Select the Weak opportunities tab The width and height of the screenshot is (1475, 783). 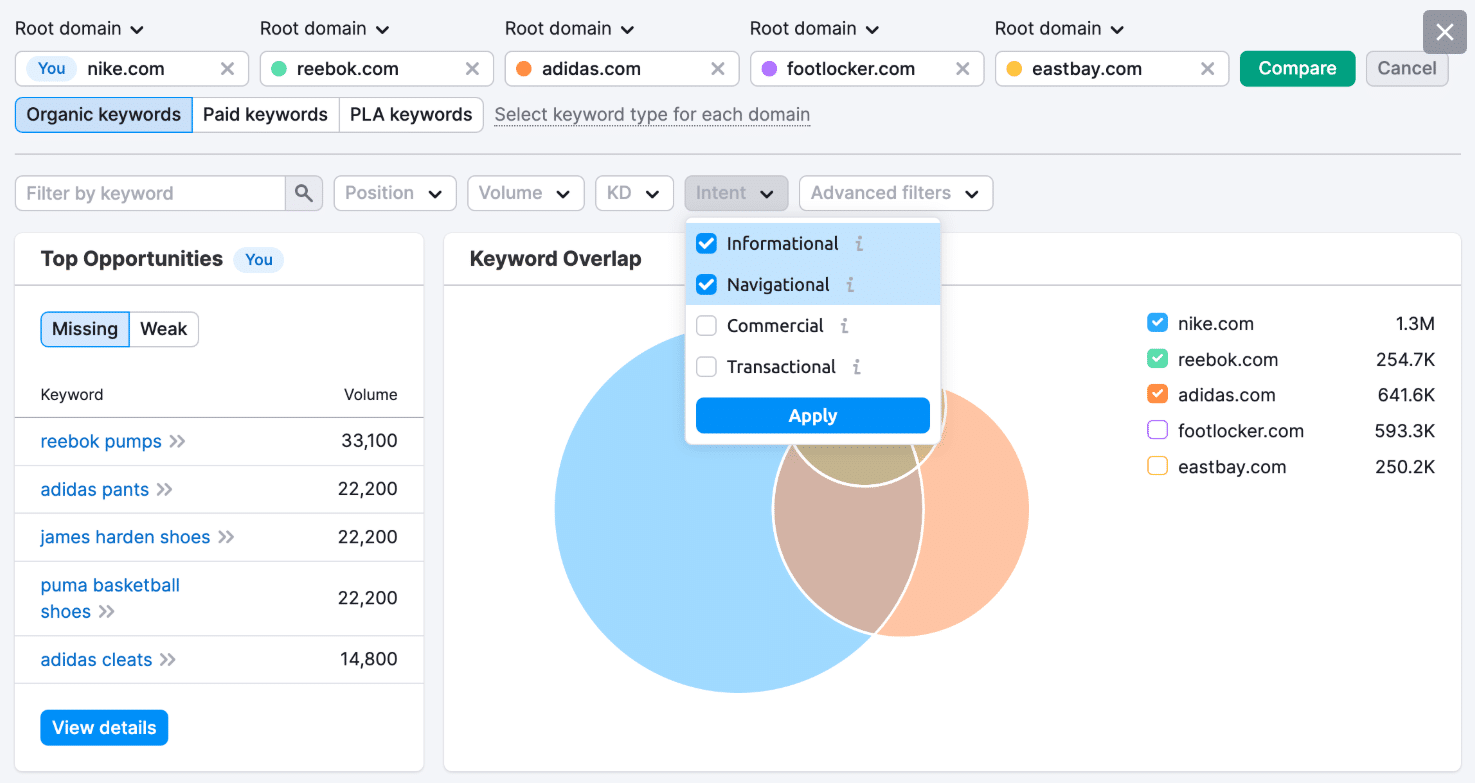[163, 329]
